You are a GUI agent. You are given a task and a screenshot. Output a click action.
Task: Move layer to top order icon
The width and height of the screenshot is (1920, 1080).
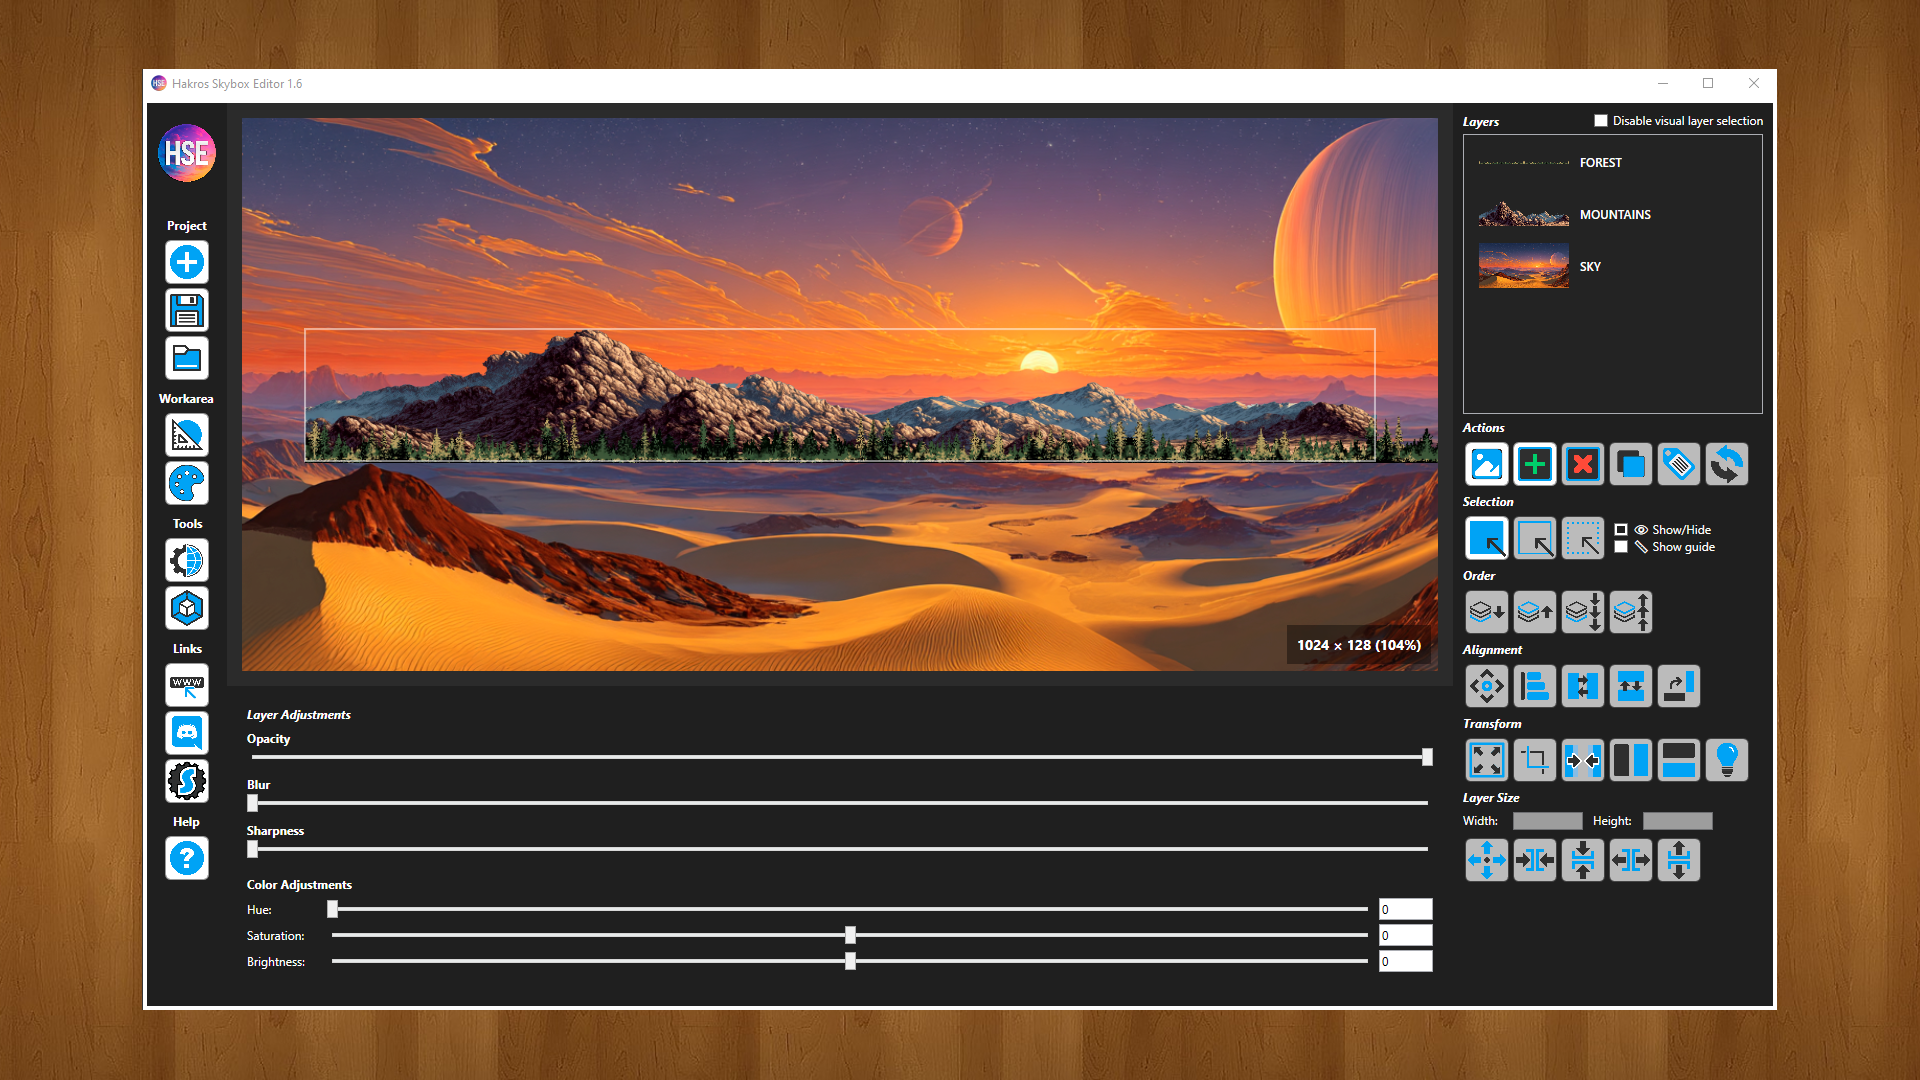coord(1630,612)
